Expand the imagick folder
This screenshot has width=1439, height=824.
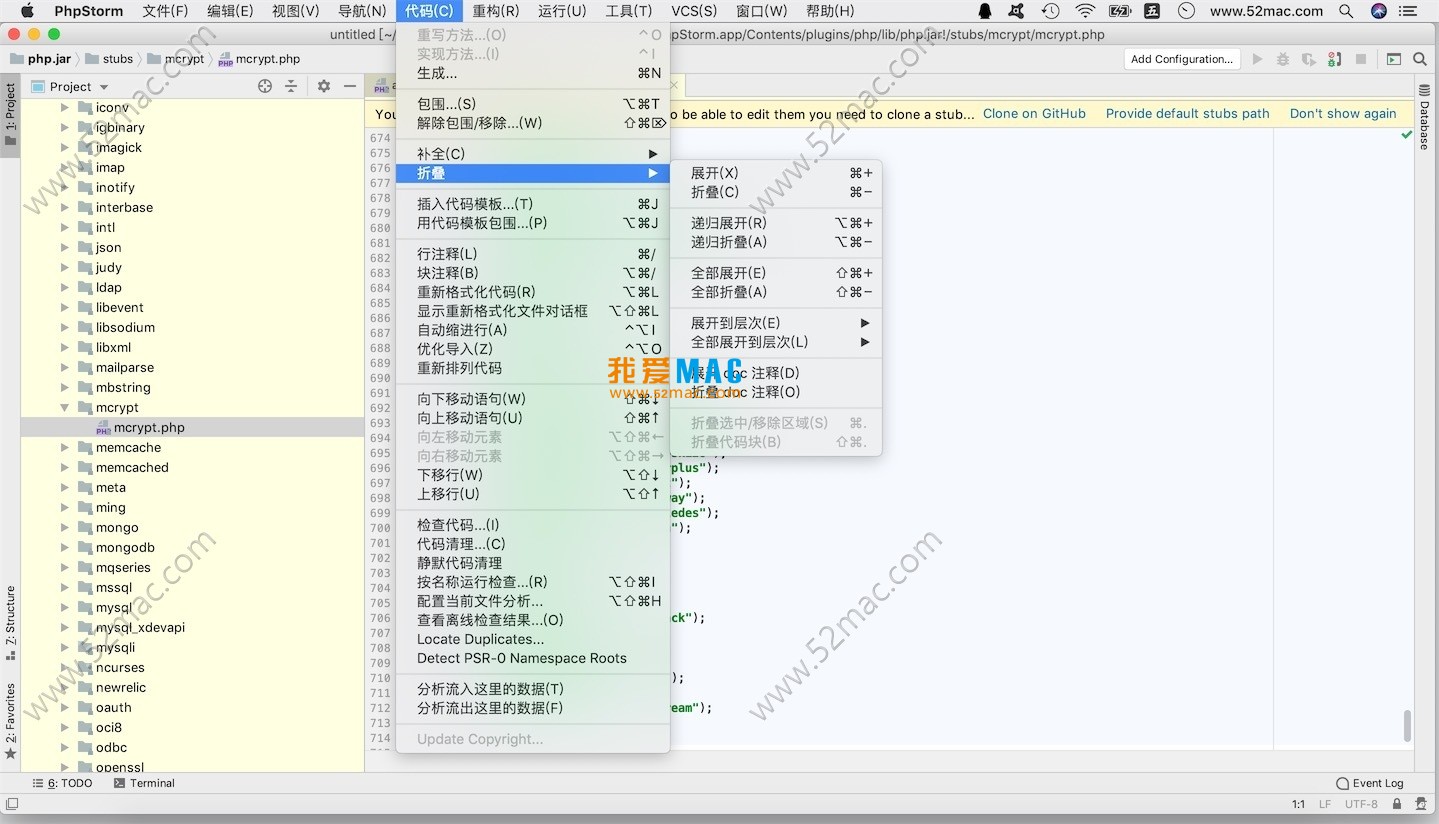65,147
